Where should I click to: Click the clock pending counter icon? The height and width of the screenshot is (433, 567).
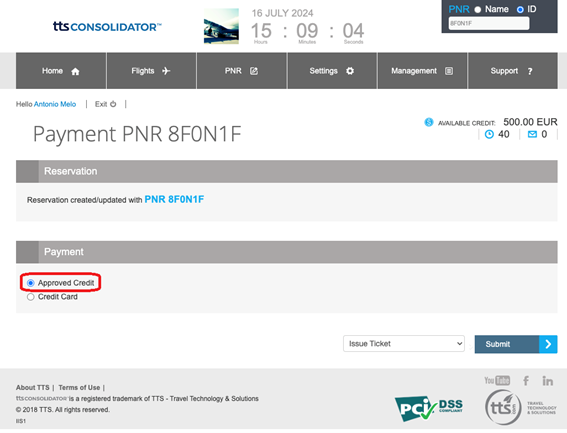tap(489, 134)
